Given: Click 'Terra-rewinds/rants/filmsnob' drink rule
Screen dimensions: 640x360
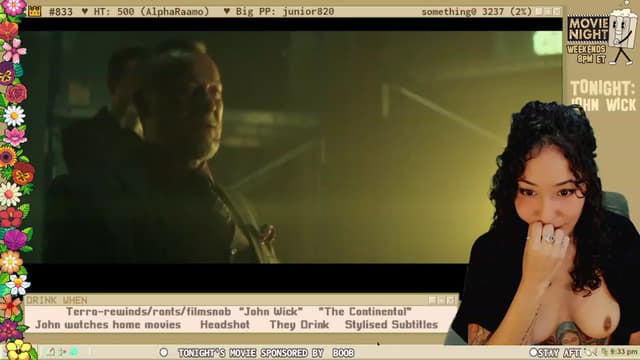Looking at the screenshot, I should [149, 312].
